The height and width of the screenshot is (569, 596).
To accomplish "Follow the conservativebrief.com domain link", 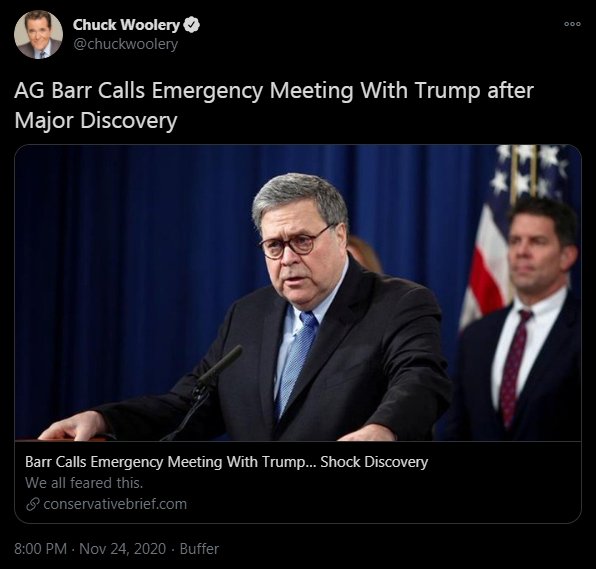I will [115, 504].
